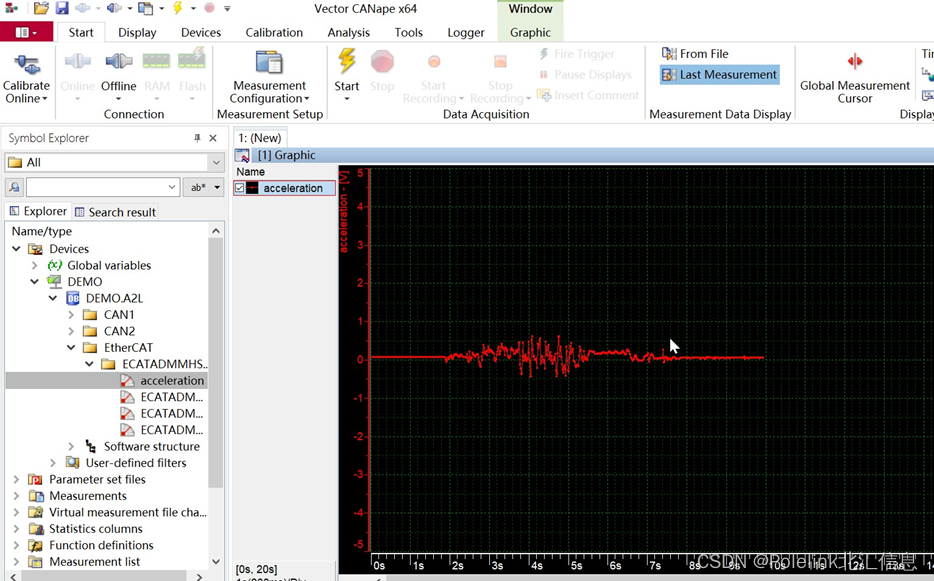Click the Name column header in legend

pyautogui.click(x=250, y=172)
